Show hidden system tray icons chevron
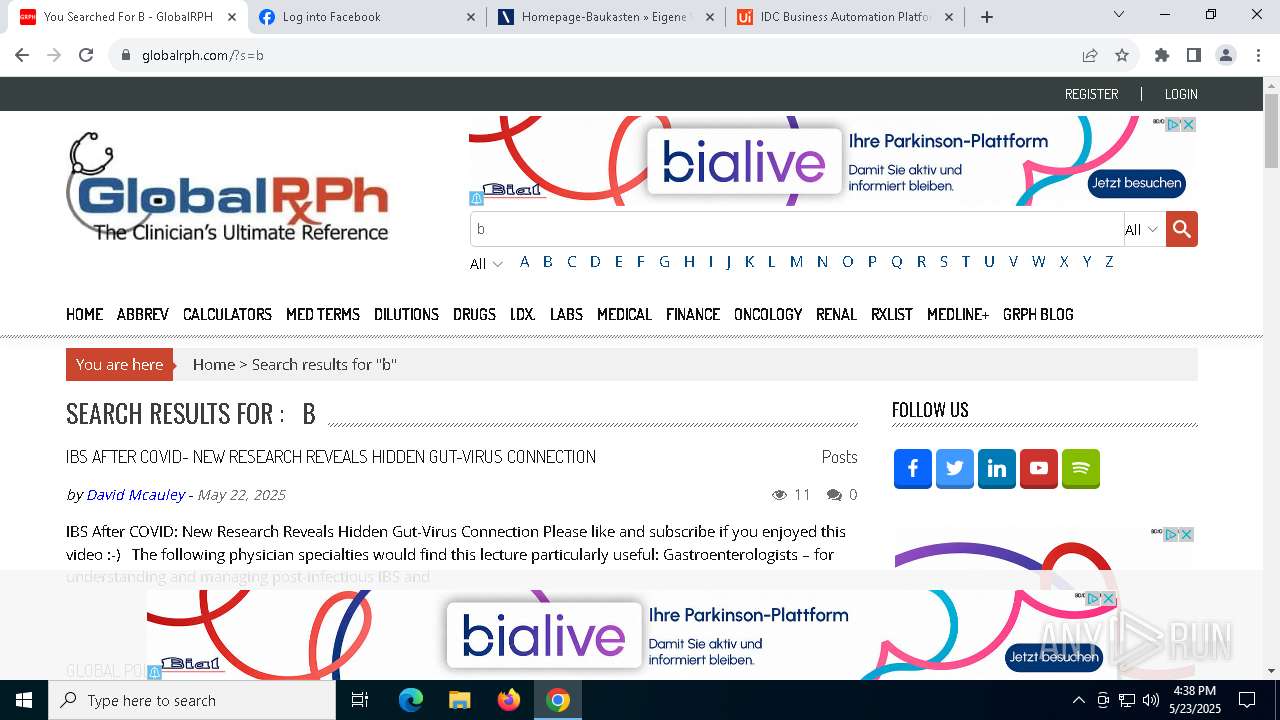This screenshot has height=720, width=1280. click(1078, 700)
